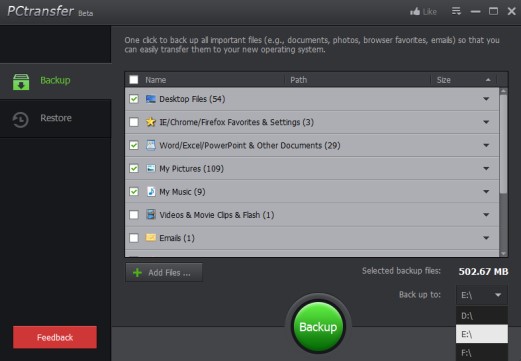Image resolution: width=521 pixels, height=361 pixels.
Task: Click the thumbs-up Like icon
Action: point(415,12)
